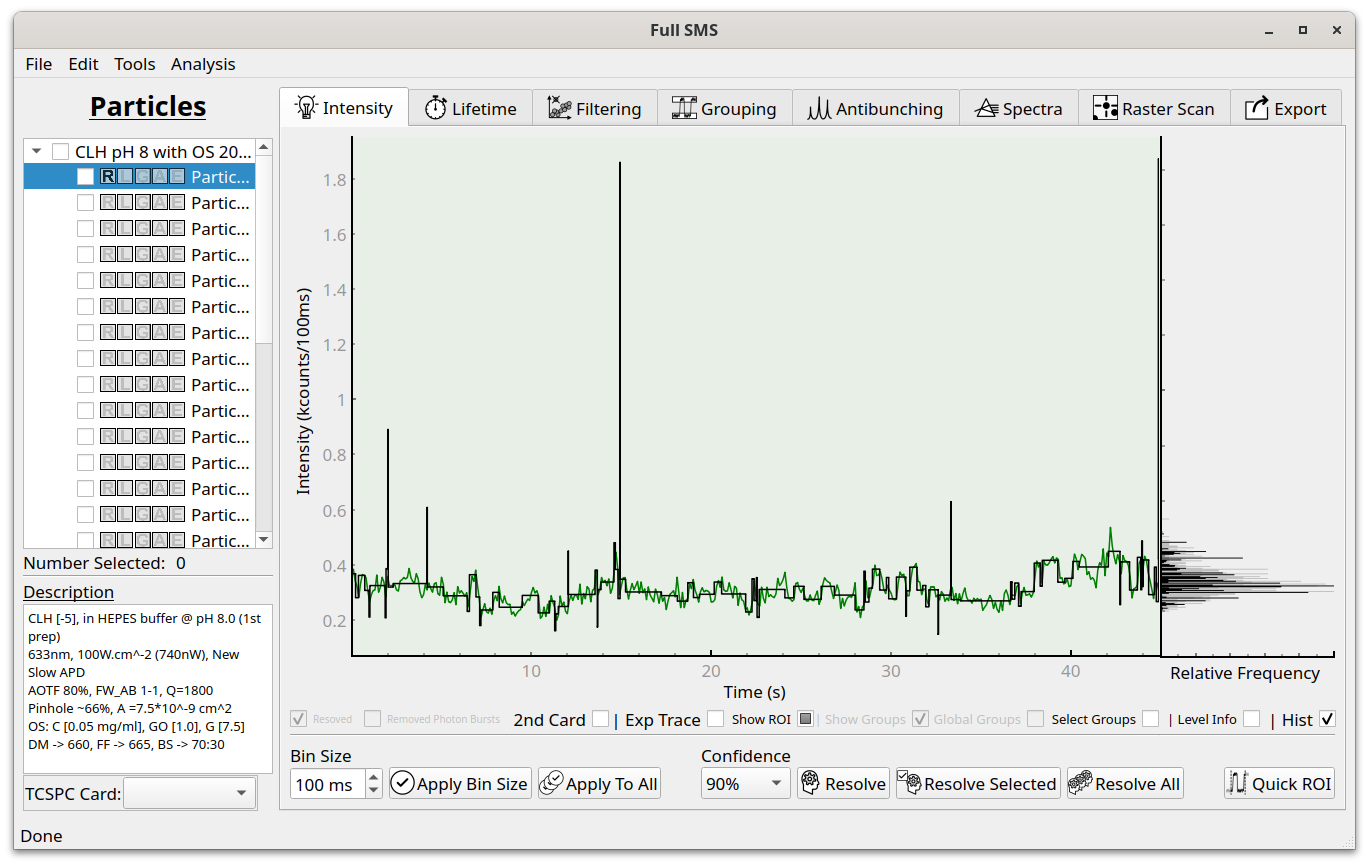Image resolution: width=1369 pixels, height=866 pixels.
Task: Click the Export tab arrow icon
Action: pyautogui.click(x=1257, y=108)
